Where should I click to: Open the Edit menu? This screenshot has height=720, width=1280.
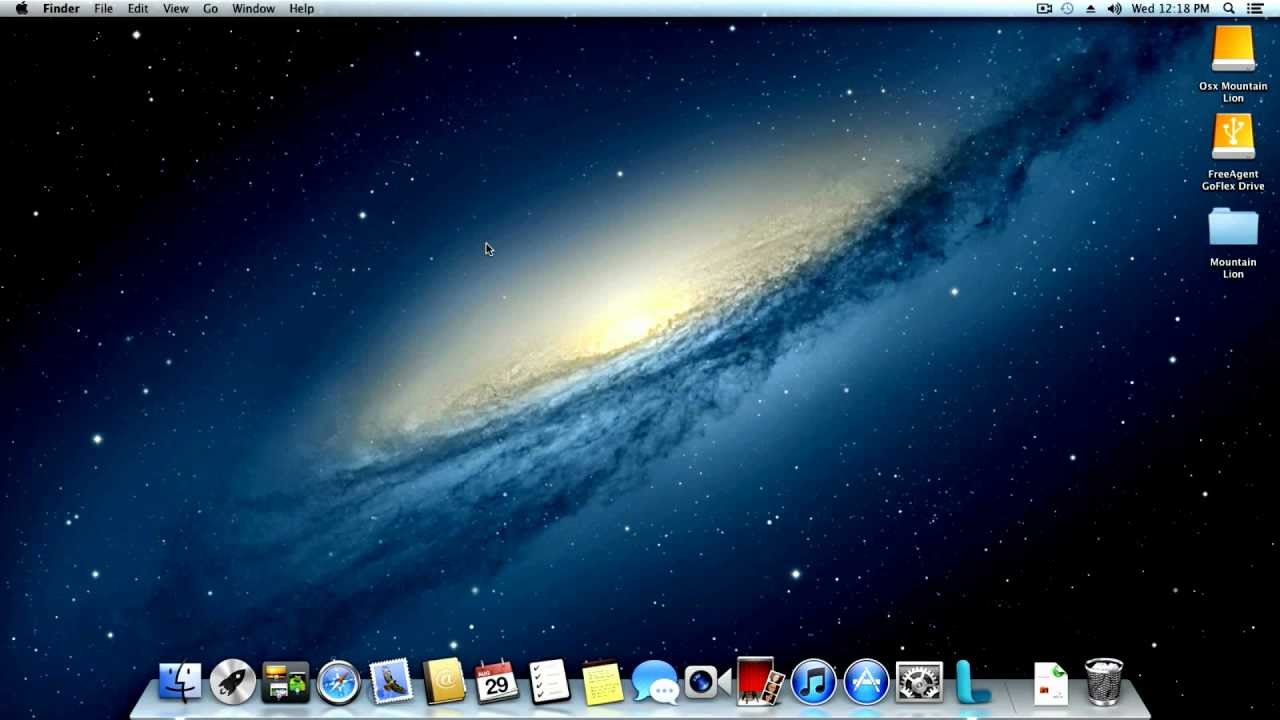tap(138, 9)
